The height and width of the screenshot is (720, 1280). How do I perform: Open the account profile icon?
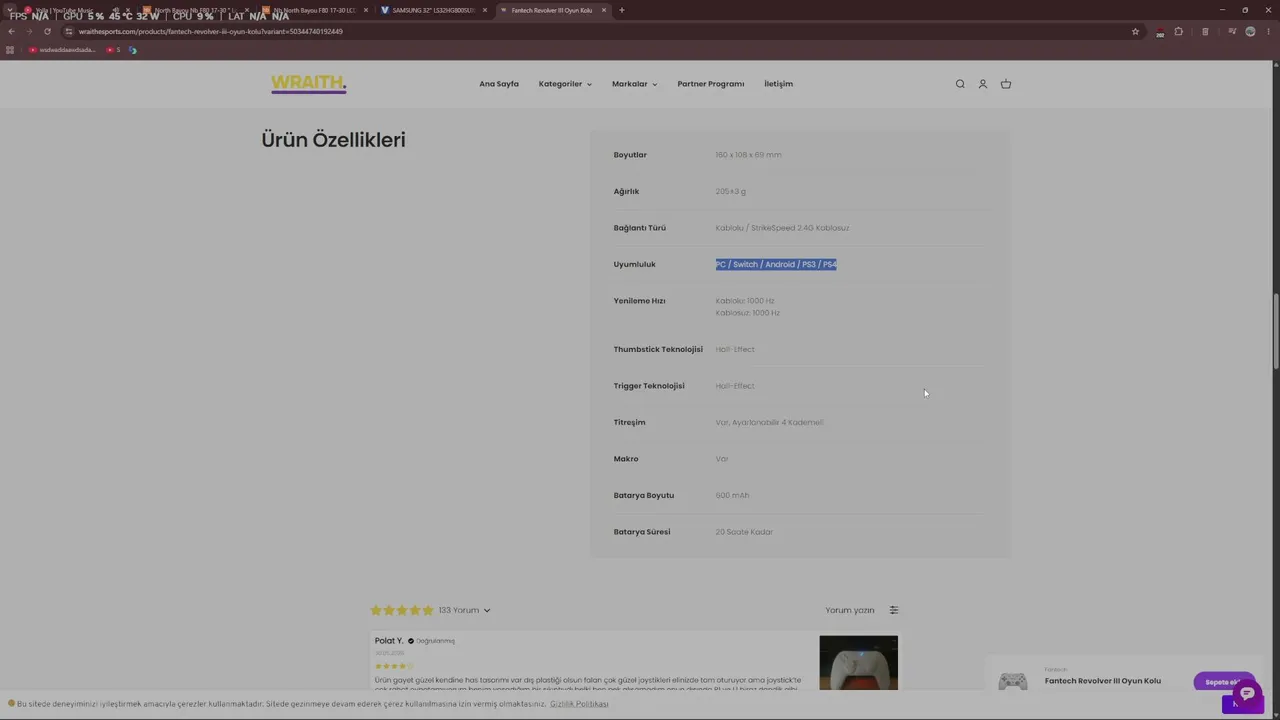[983, 84]
